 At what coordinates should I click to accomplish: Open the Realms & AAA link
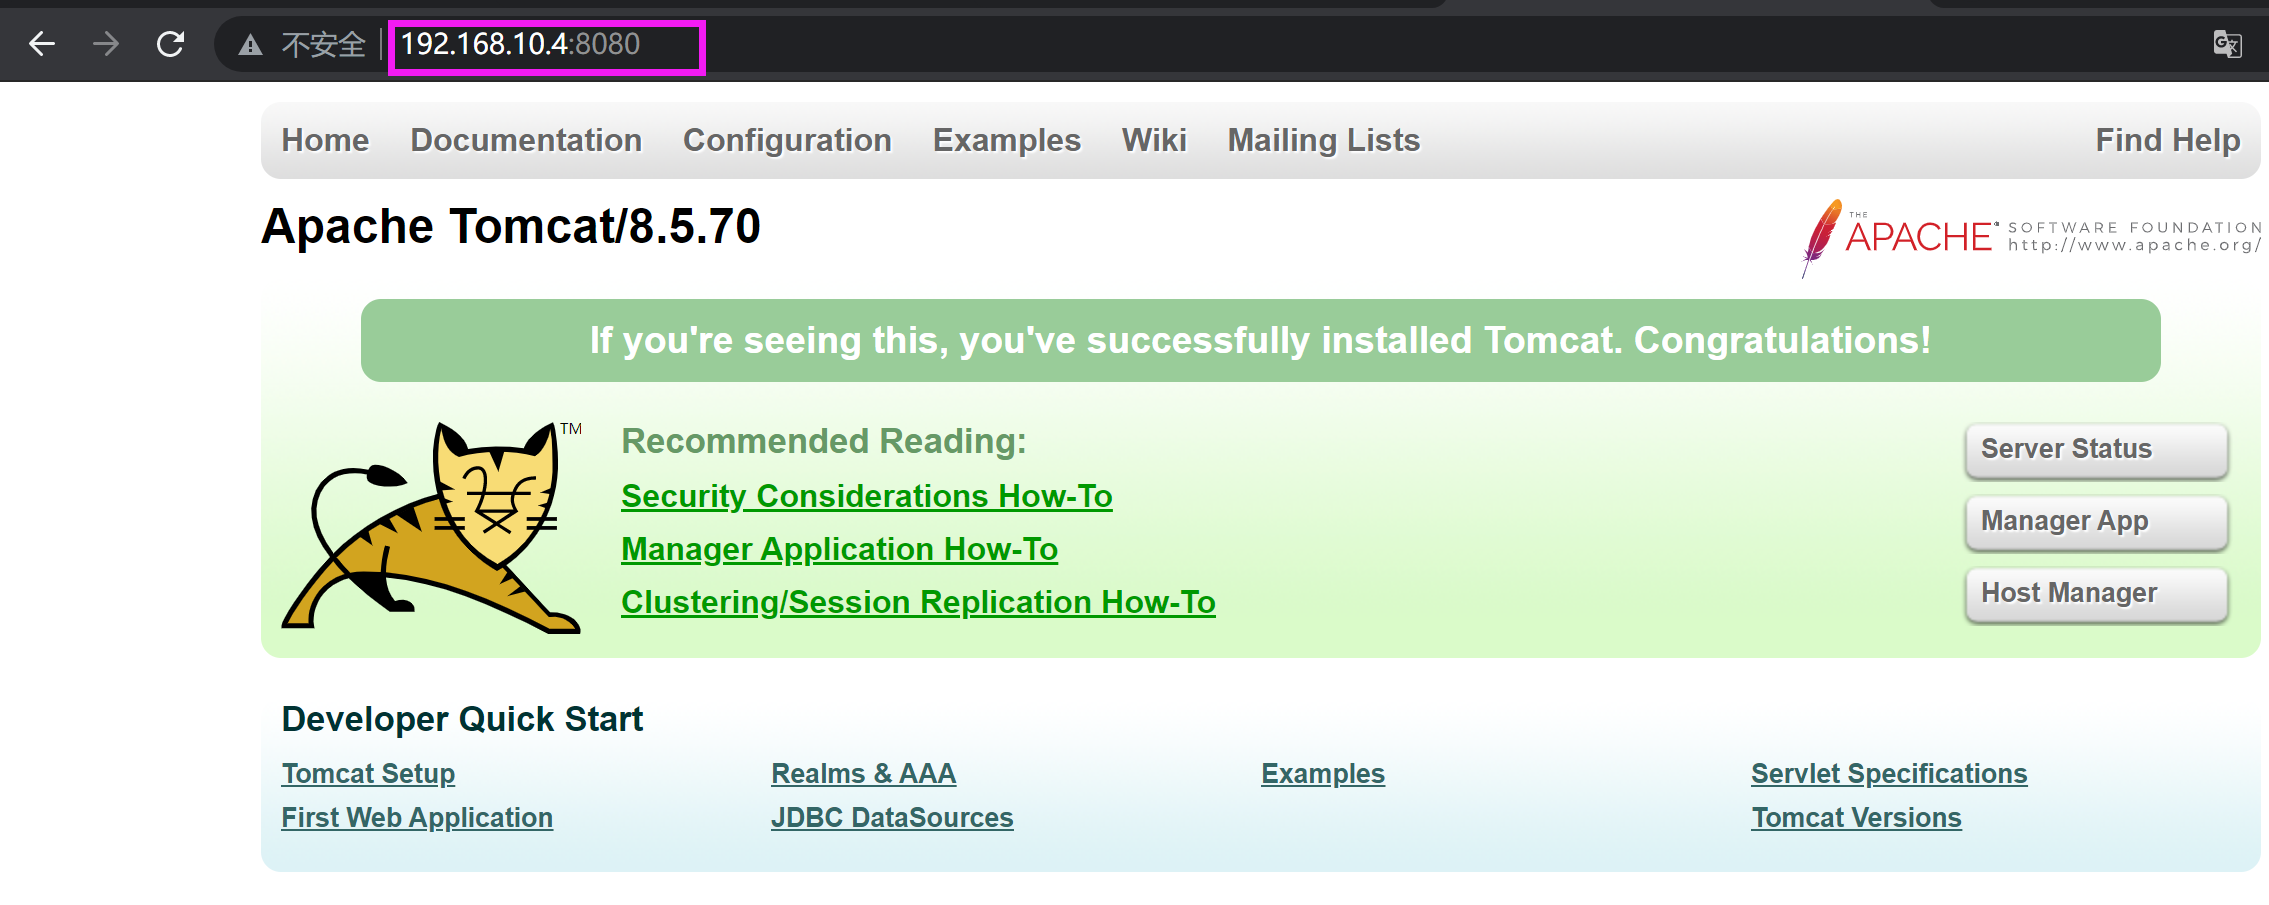click(x=863, y=773)
